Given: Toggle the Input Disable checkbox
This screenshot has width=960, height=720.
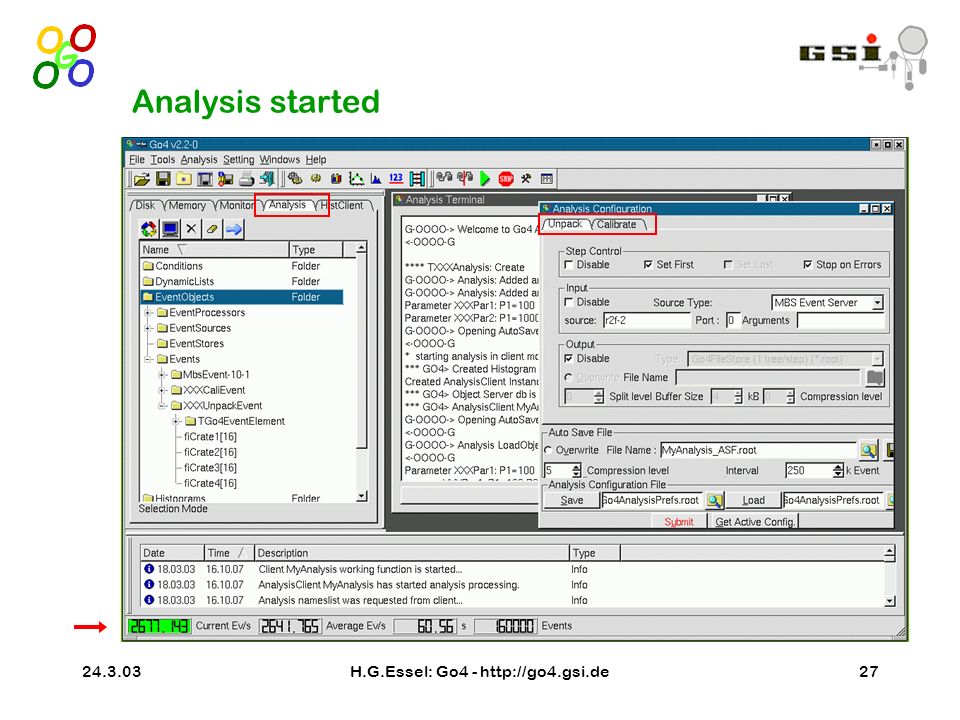Looking at the screenshot, I should [x=569, y=302].
